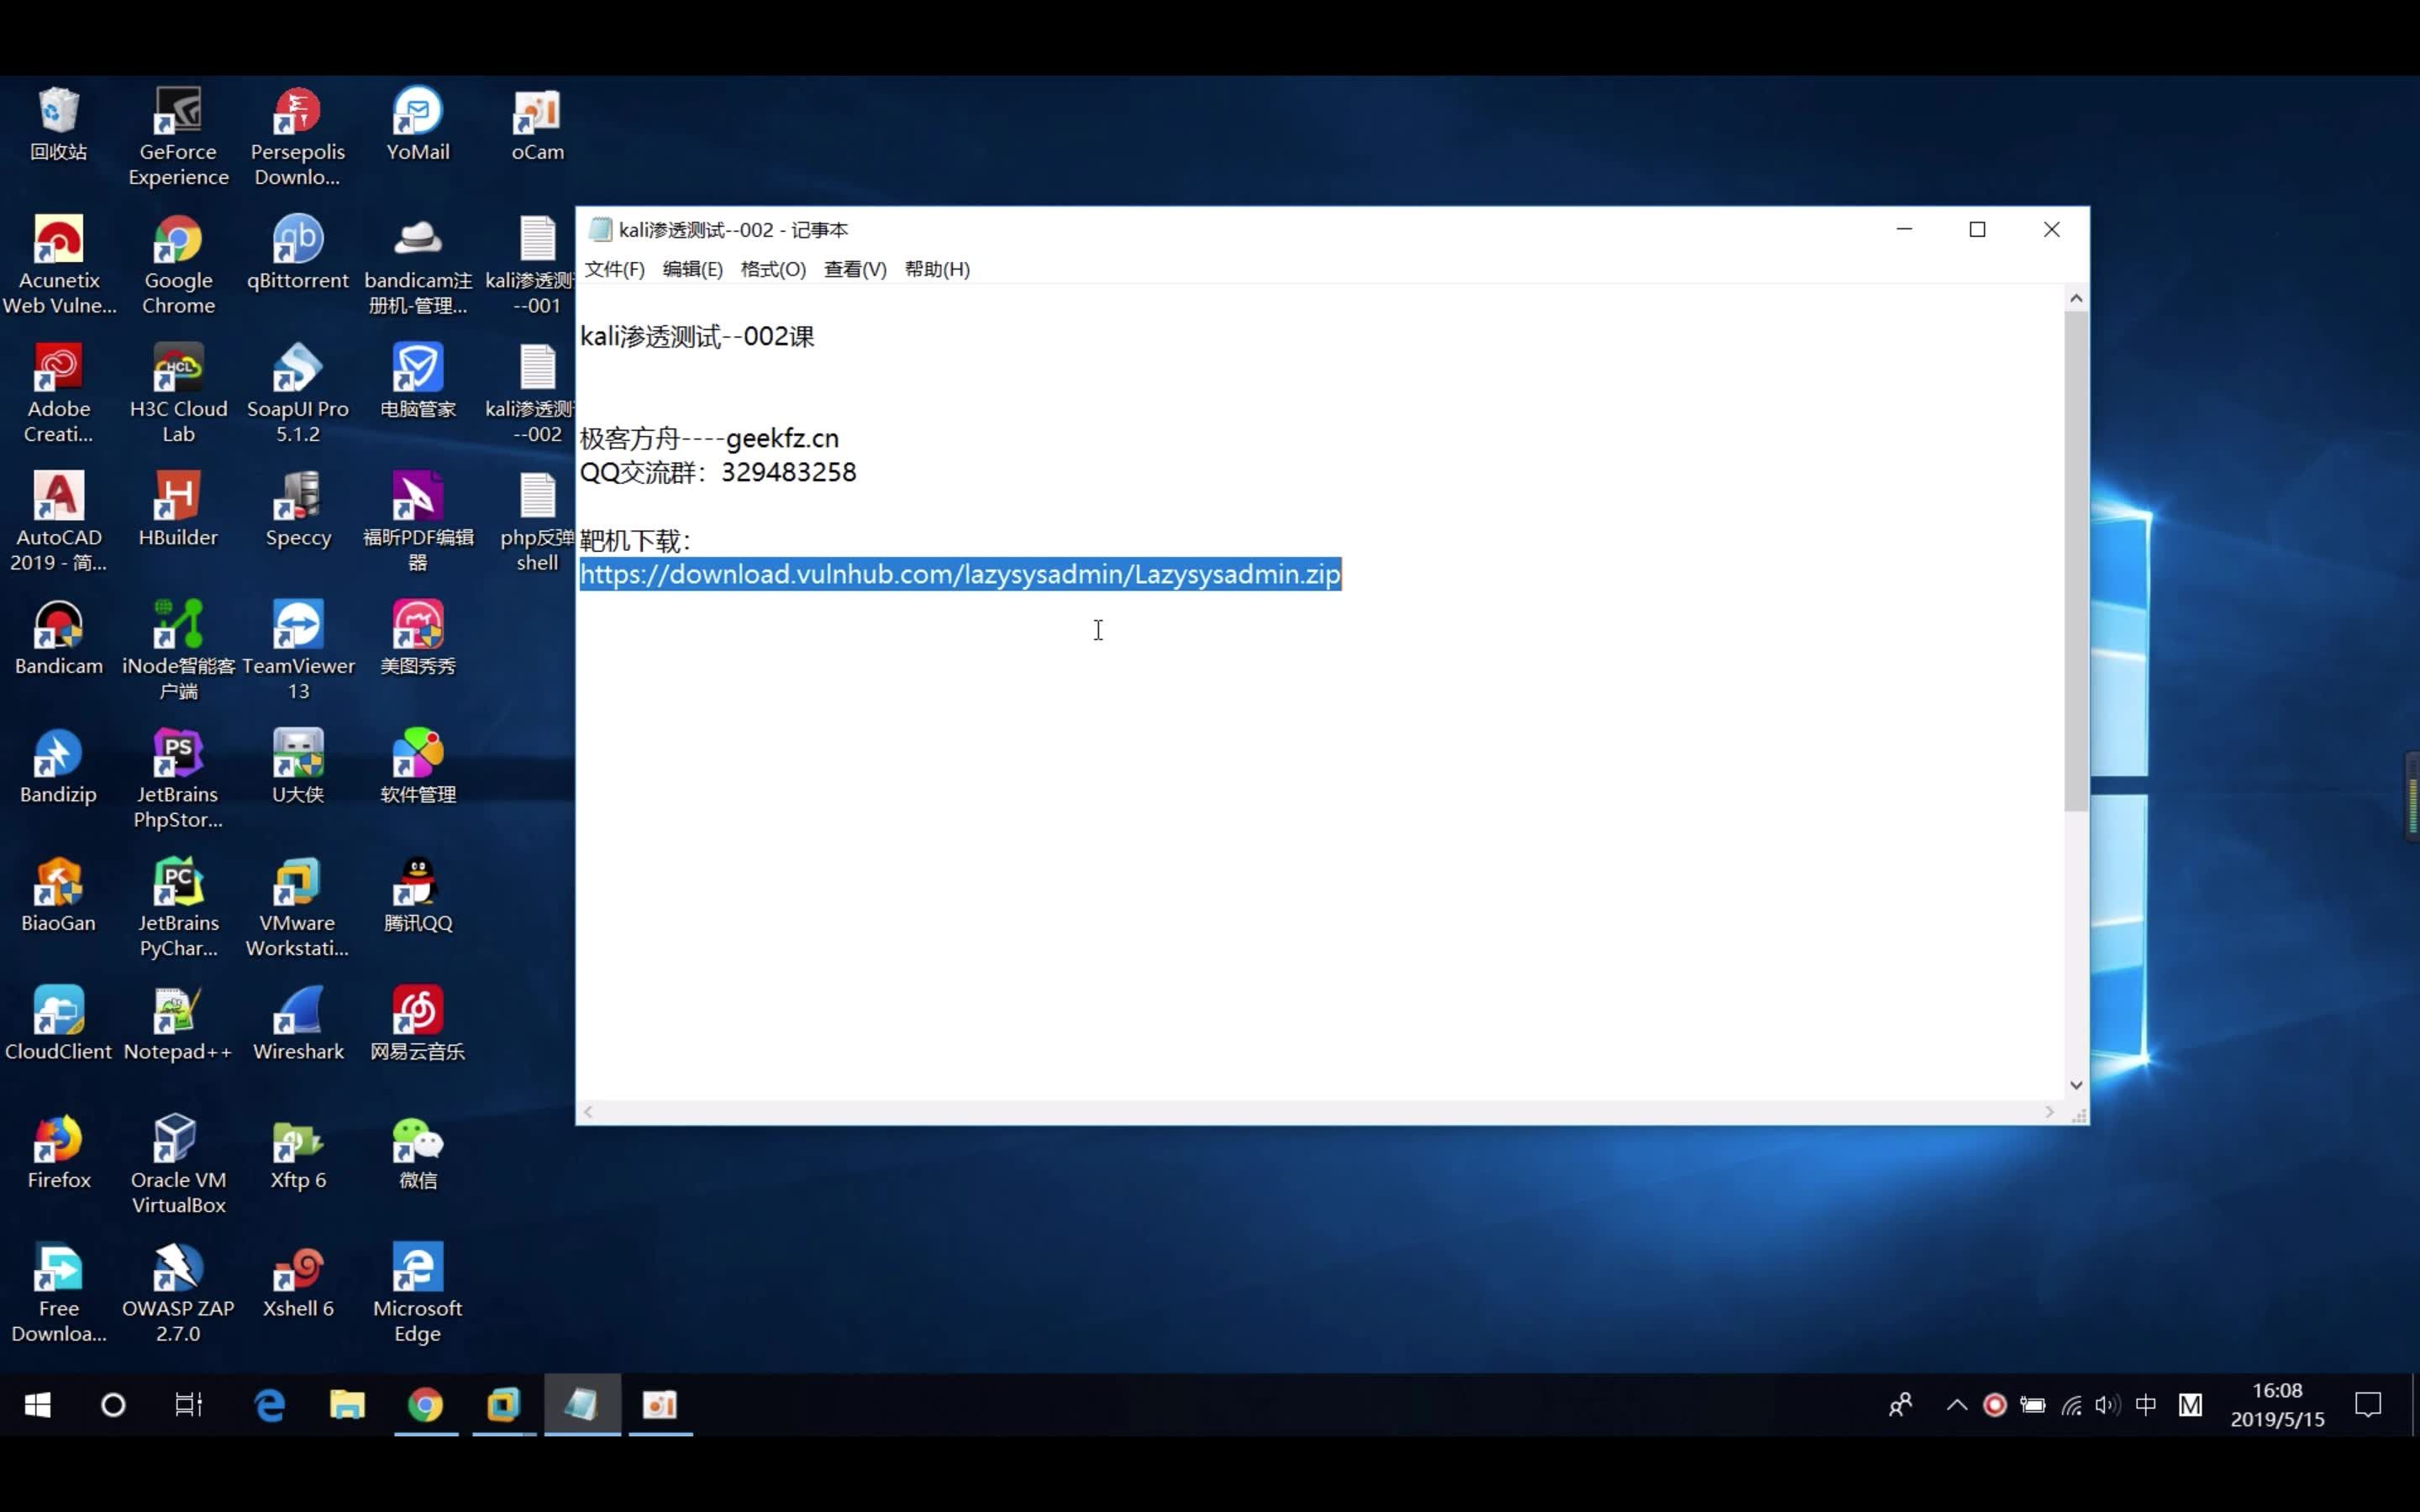
Task: Select Acunetix Web Vulnerability Scanner icon
Action: coord(58,265)
